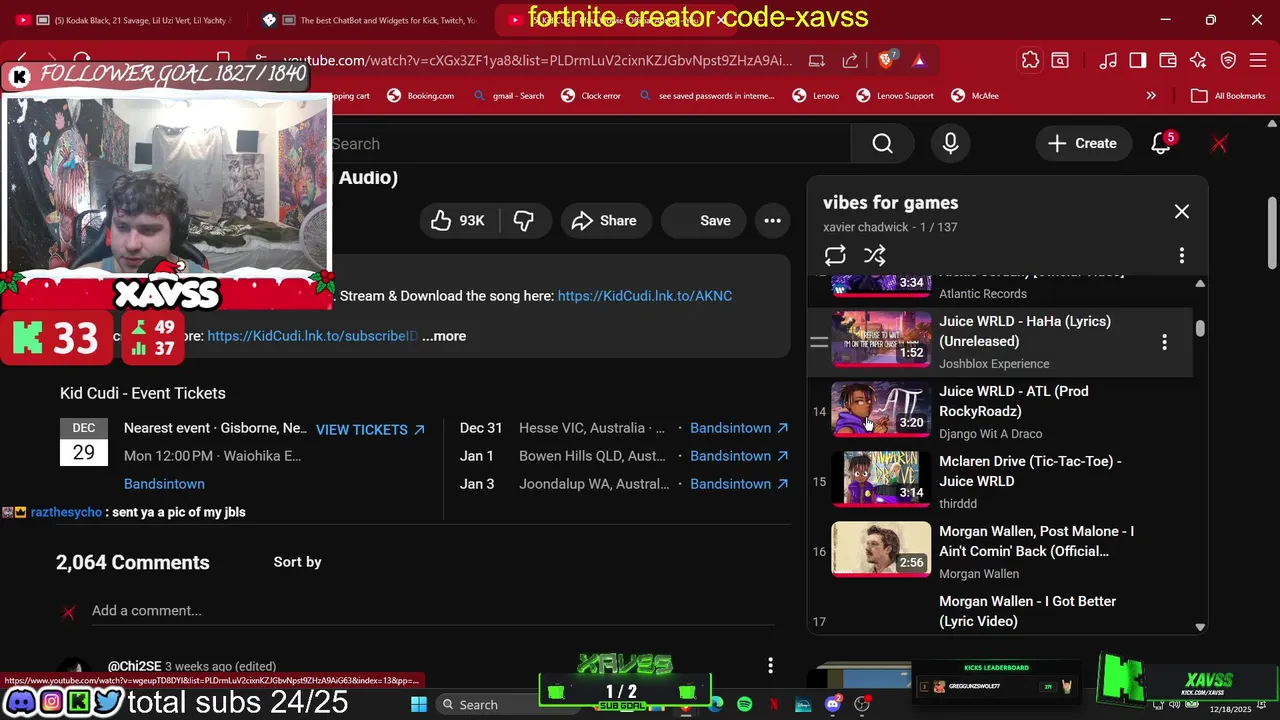The image size is (1280, 720).
Task: Click the Windows Start button
Action: [x=419, y=705]
